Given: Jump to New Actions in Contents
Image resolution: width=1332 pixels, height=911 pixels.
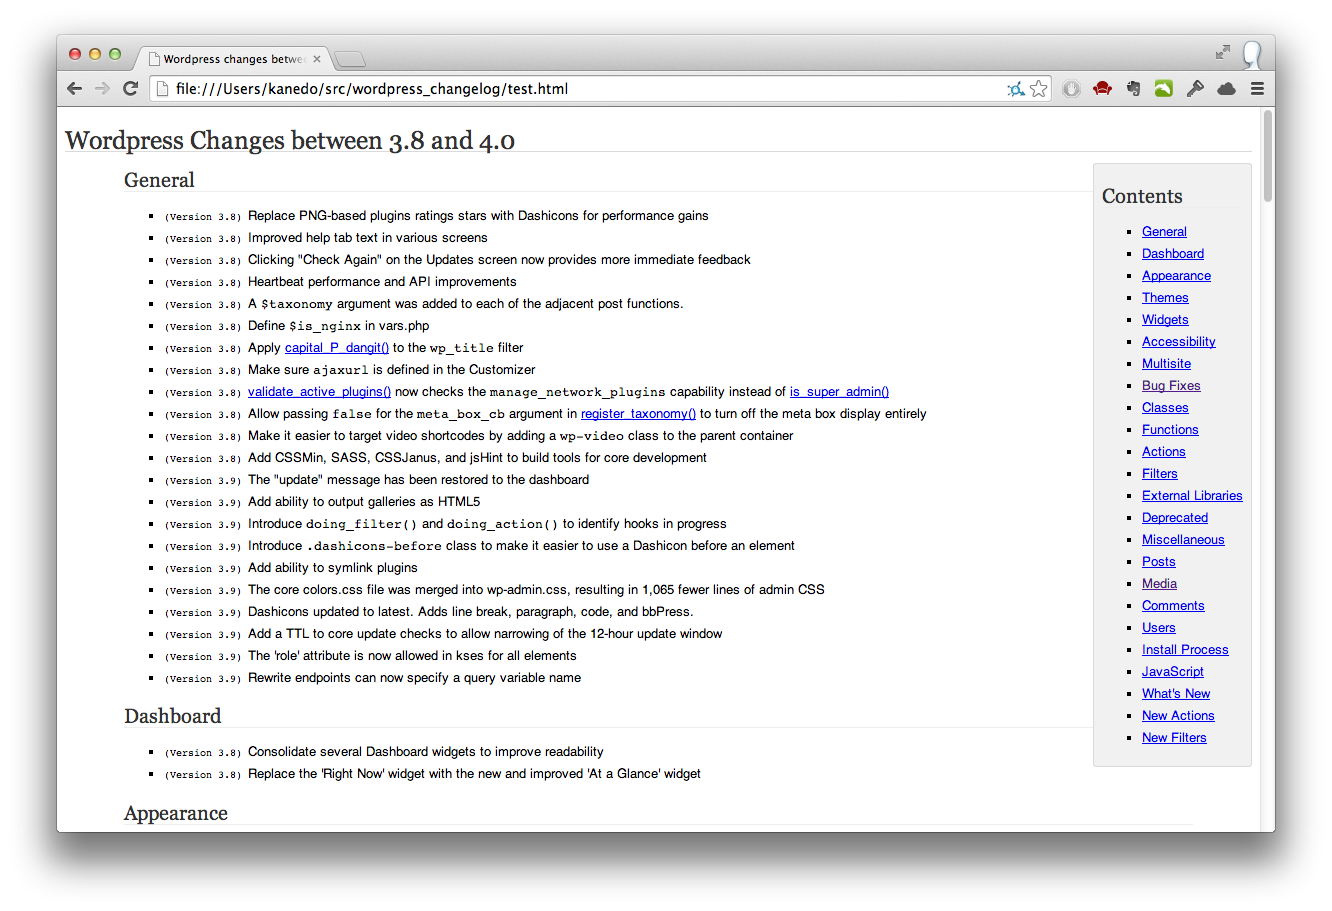Looking at the screenshot, I should (x=1178, y=715).
